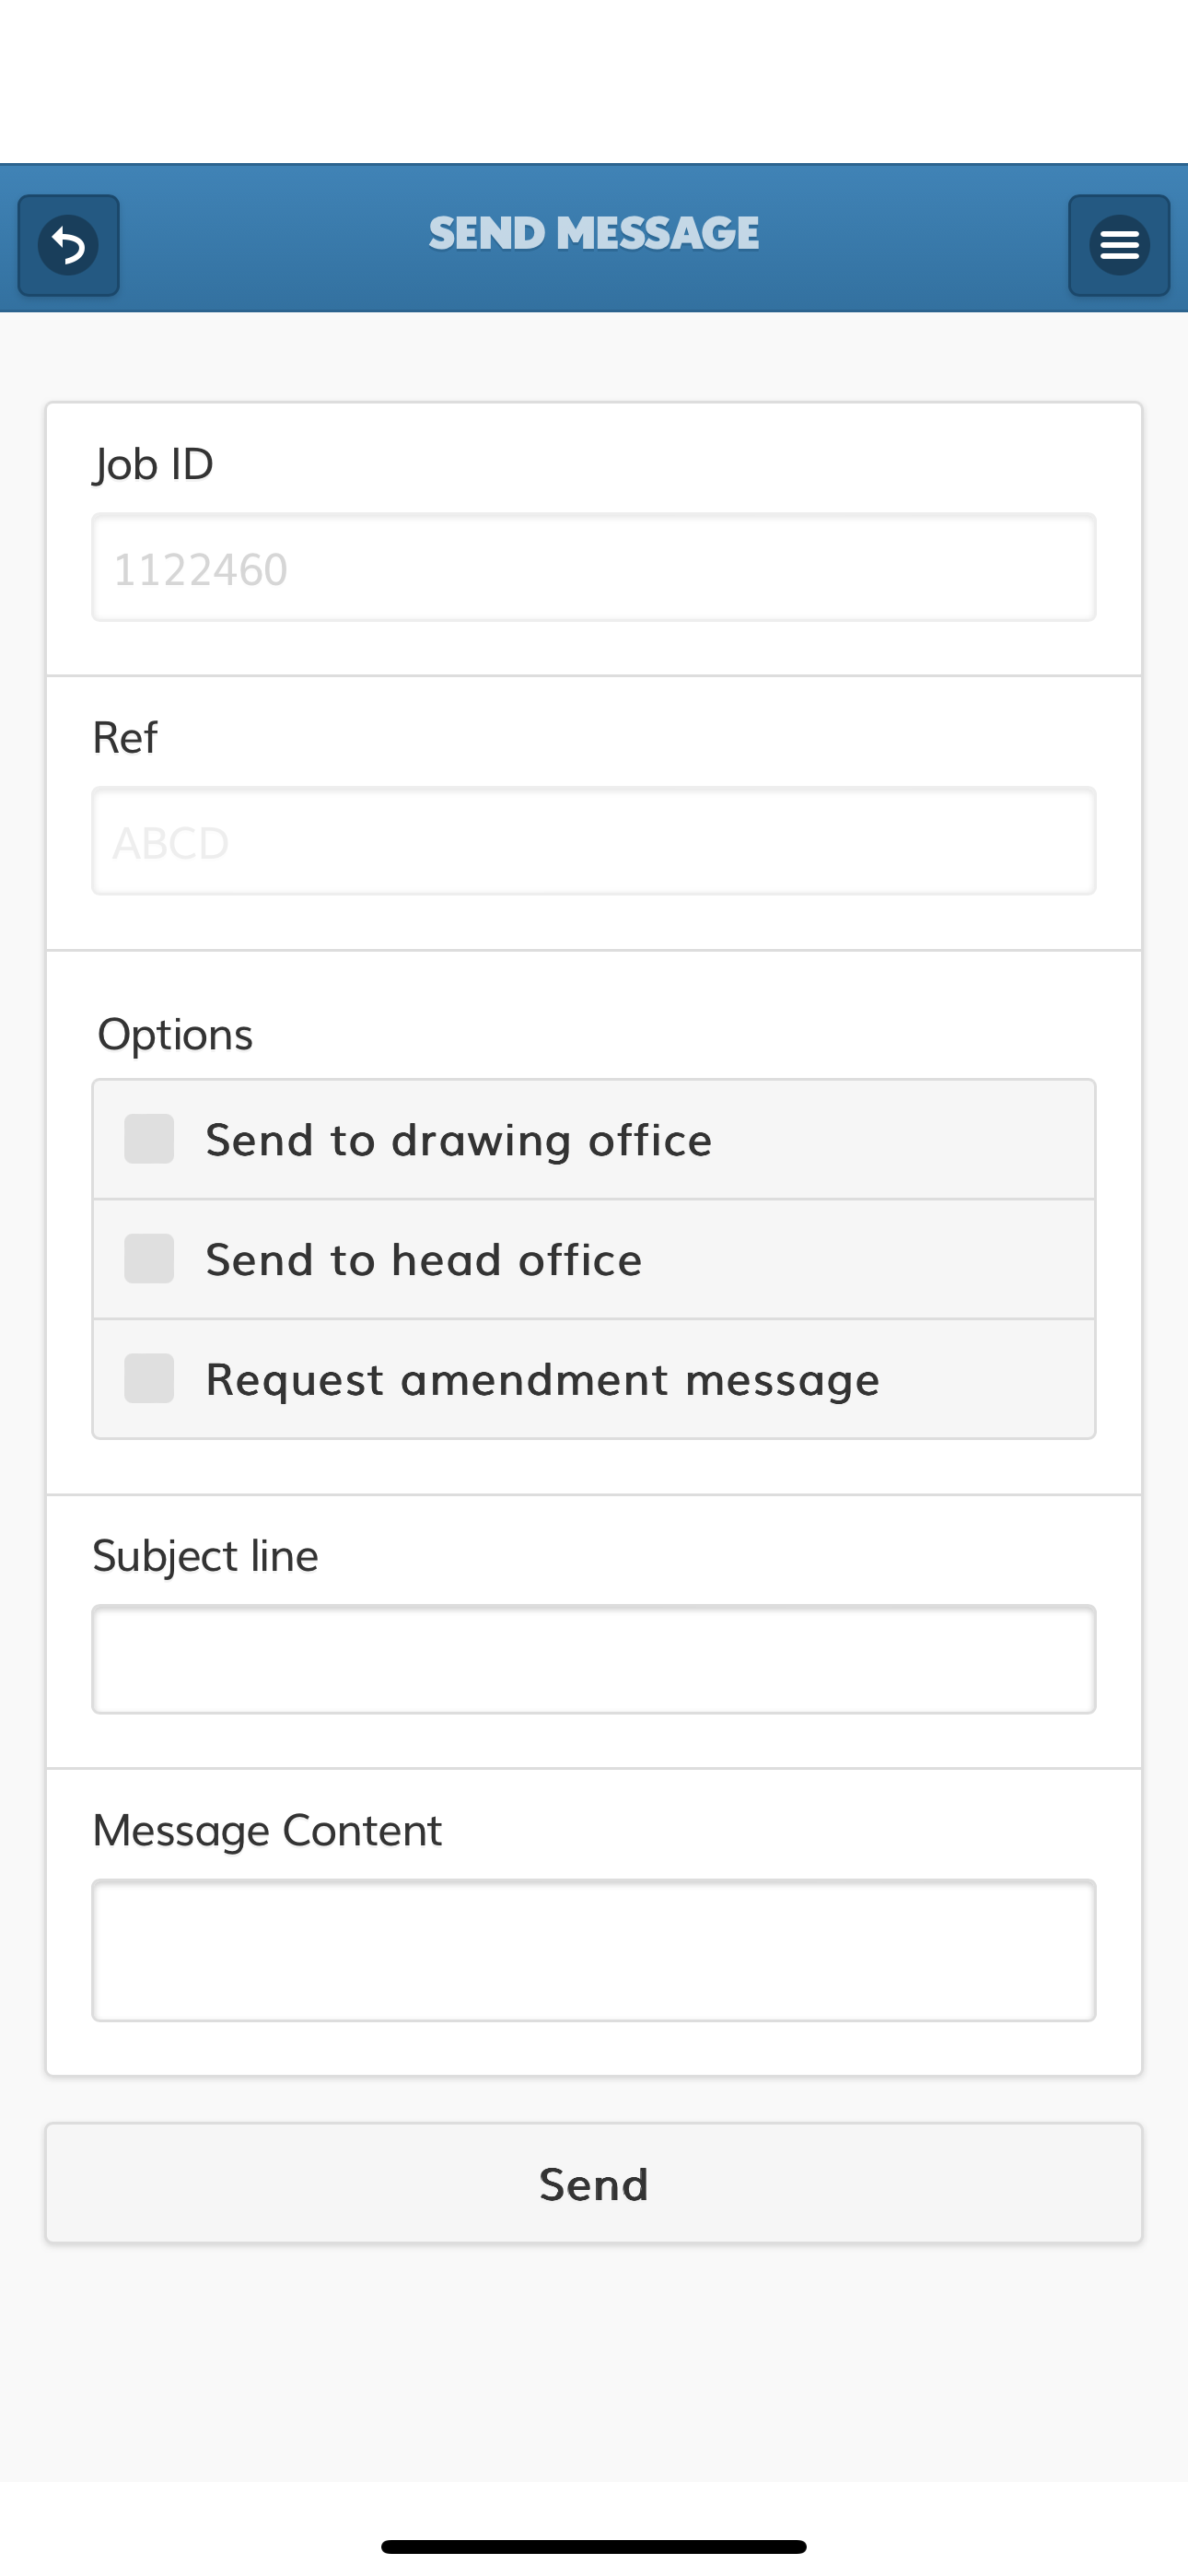Open the hamburger menu icon

click(1119, 245)
